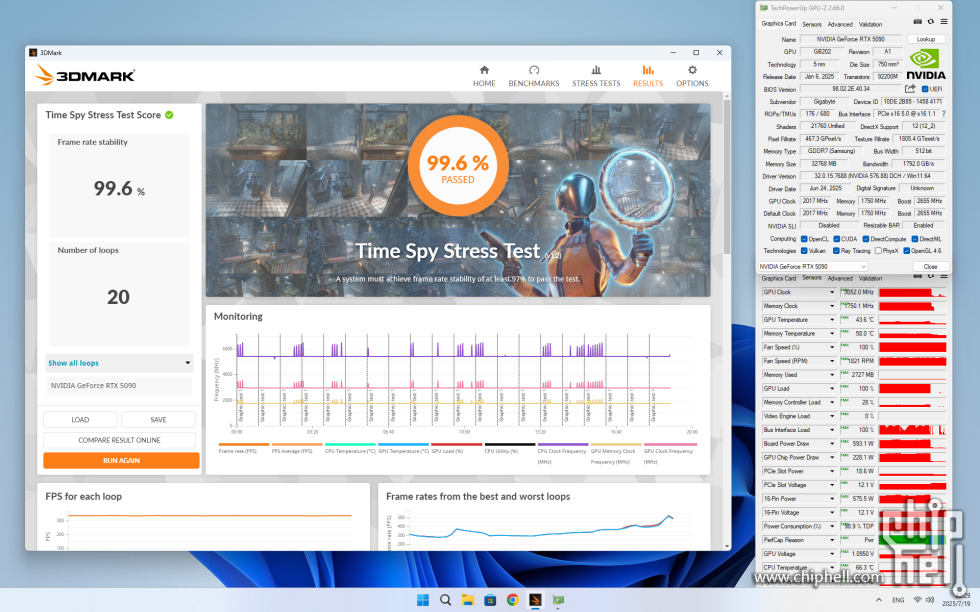This screenshot has width=980, height=612.
Task: Switch to Advanced tab in upper GPU-Z window
Action: (x=840, y=24)
